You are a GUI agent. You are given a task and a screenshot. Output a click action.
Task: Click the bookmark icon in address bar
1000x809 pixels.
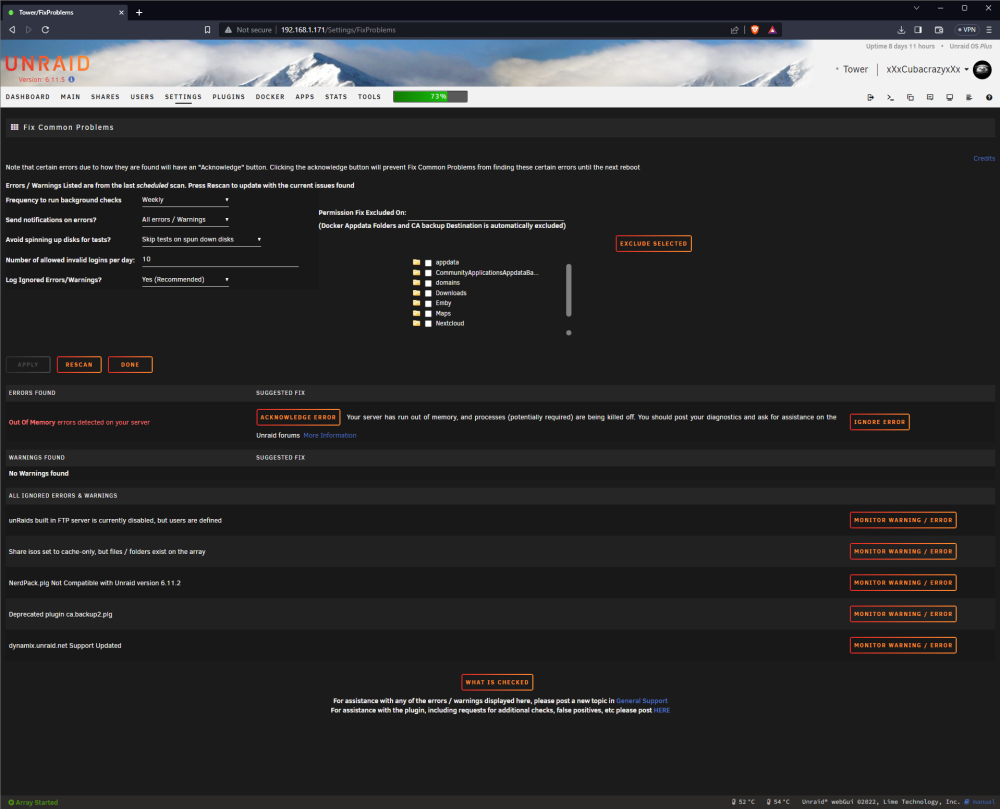click(x=207, y=30)
